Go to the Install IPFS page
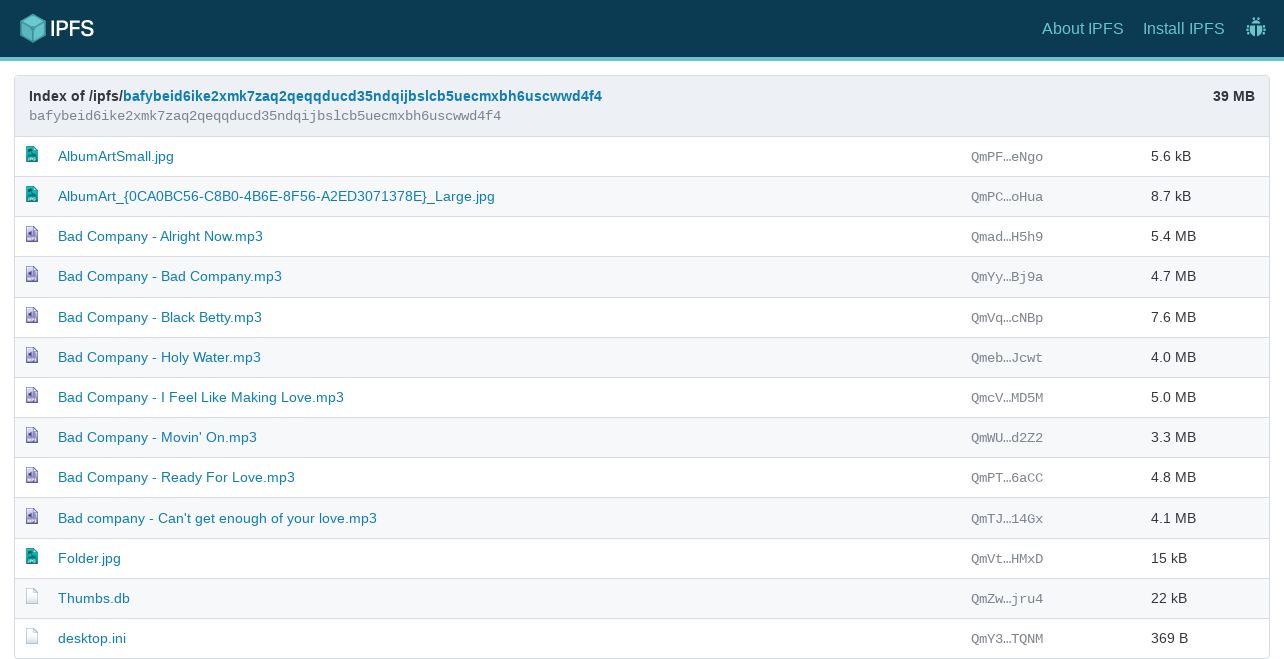 click(1183, 28)
